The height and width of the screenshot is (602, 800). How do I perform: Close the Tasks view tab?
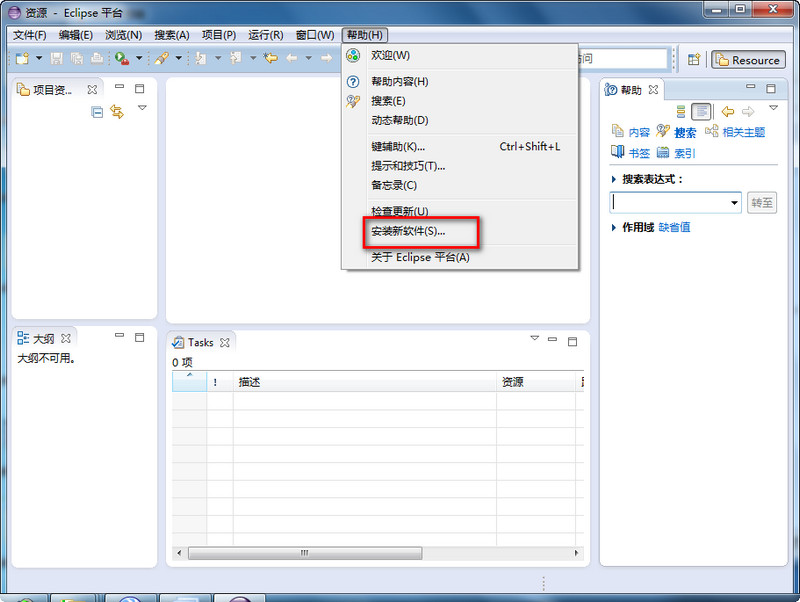225,342
